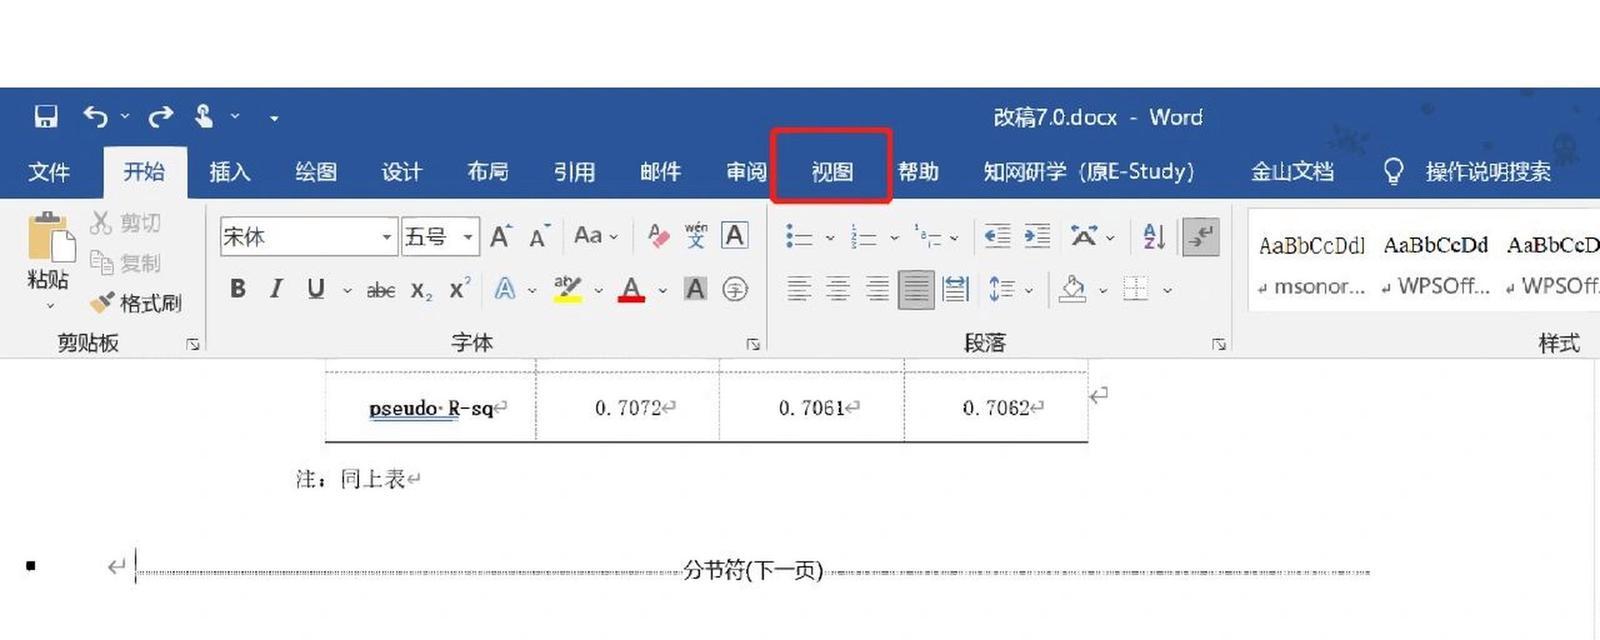The width and height of the screenshot is (1600, 640).
Task: Open the 剪贴板 pane launcher
Action: pyautogui.click(x=193, y=344)
